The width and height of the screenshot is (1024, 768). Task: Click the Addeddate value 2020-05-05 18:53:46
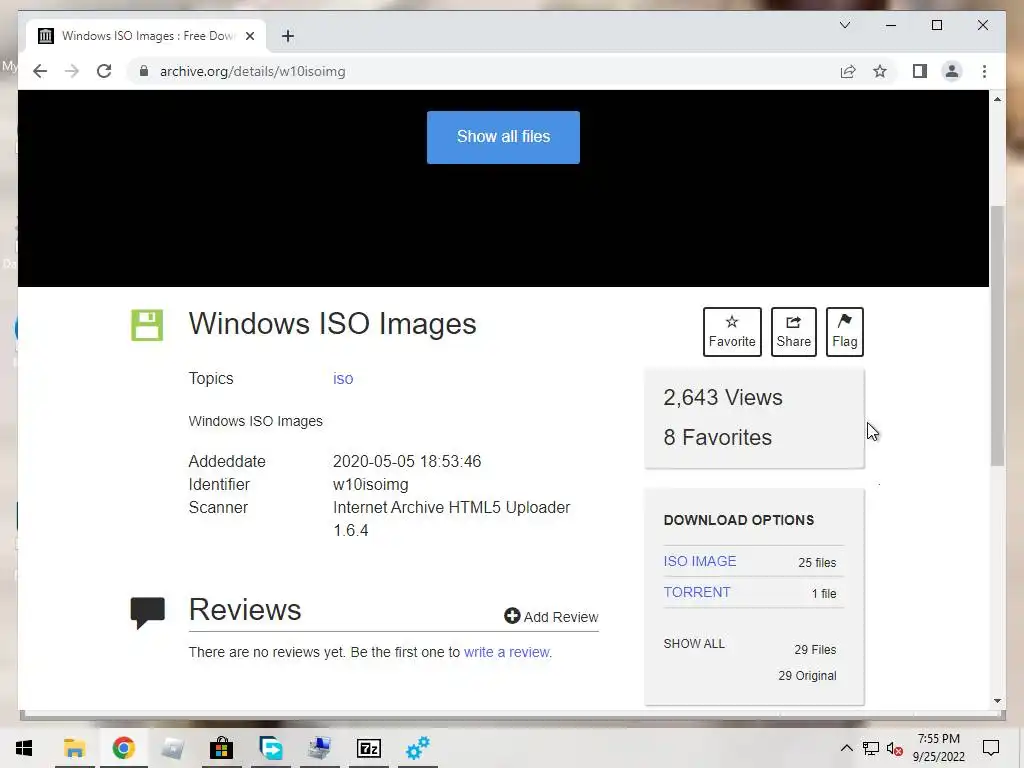407,462
